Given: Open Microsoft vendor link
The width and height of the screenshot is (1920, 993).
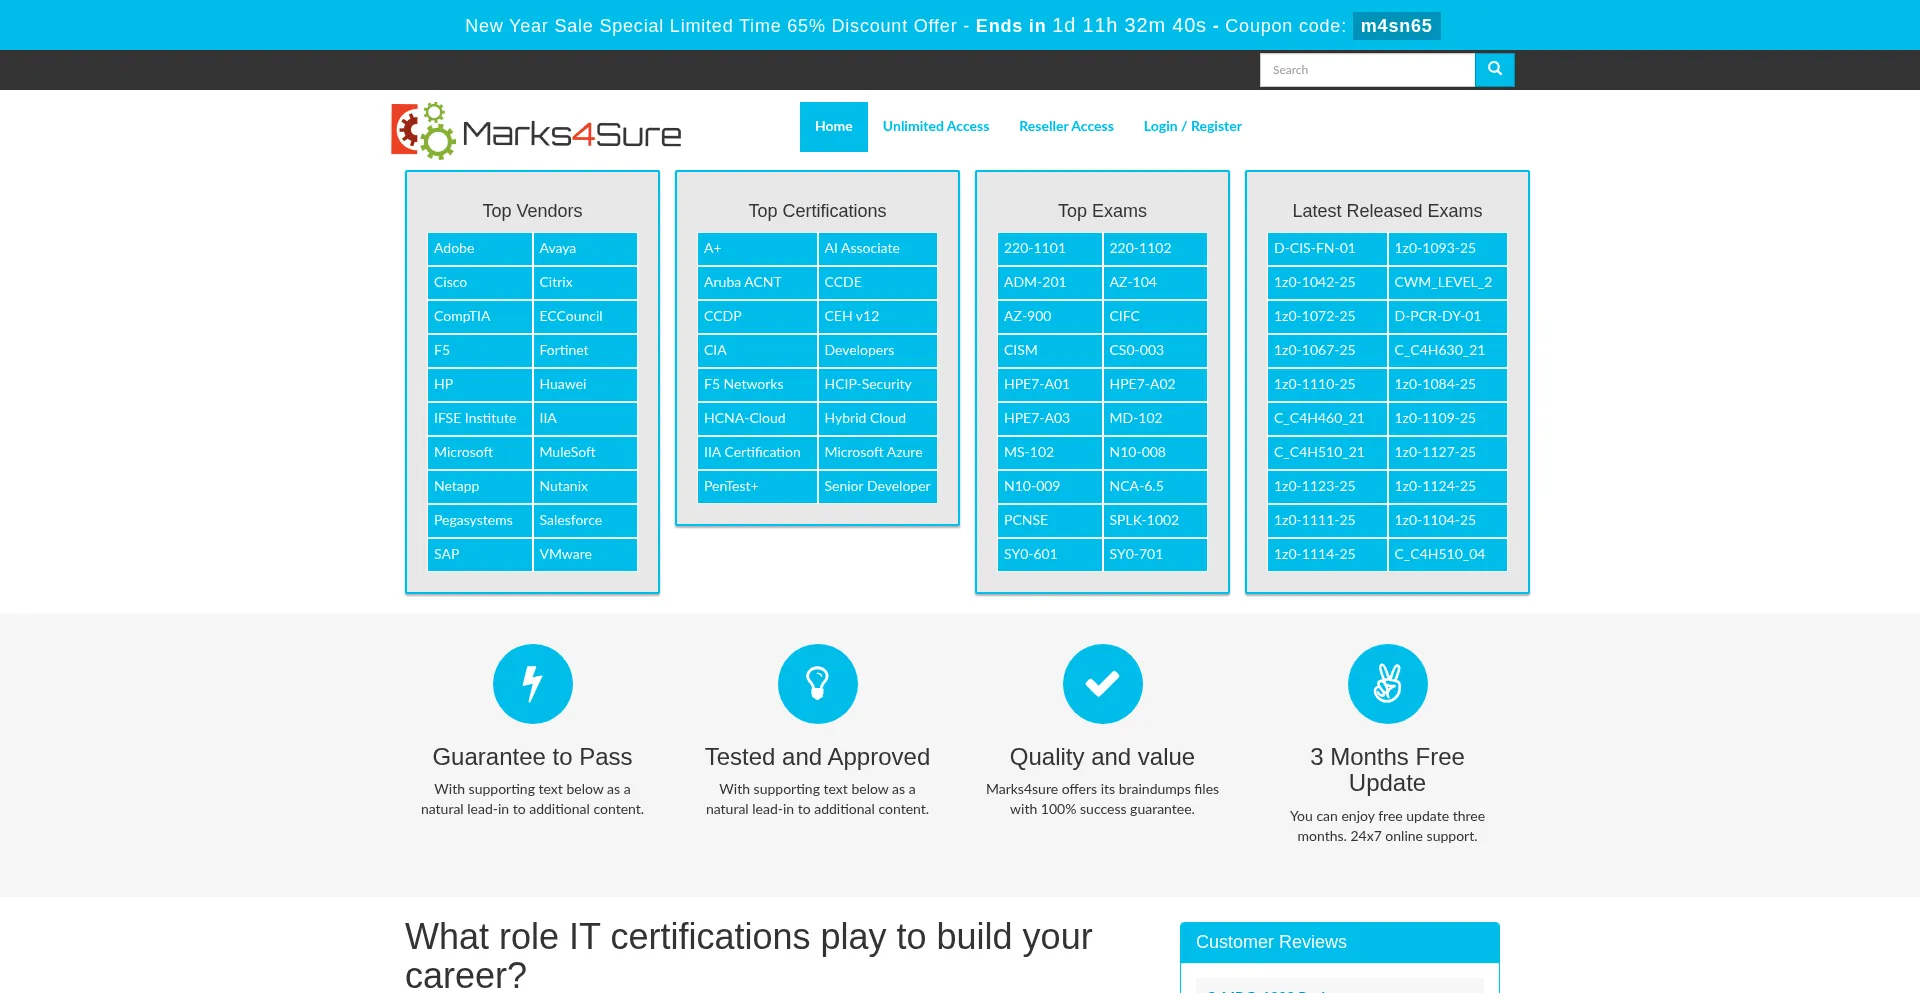Looking at the screenshot, I should pyautogui.click(x=479, y=452).
